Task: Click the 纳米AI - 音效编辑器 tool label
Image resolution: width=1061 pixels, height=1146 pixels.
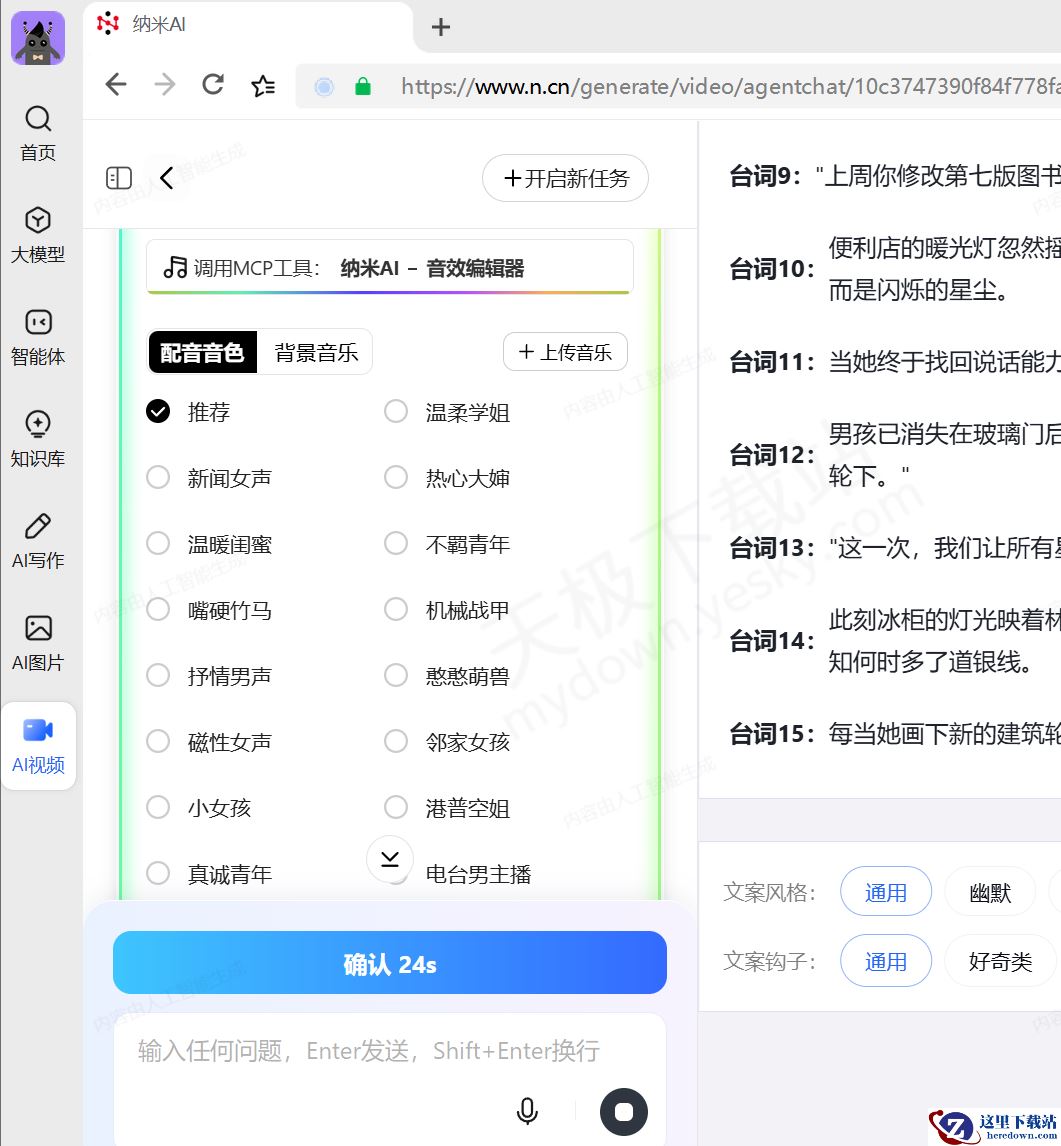Action: tap(432, 268)
